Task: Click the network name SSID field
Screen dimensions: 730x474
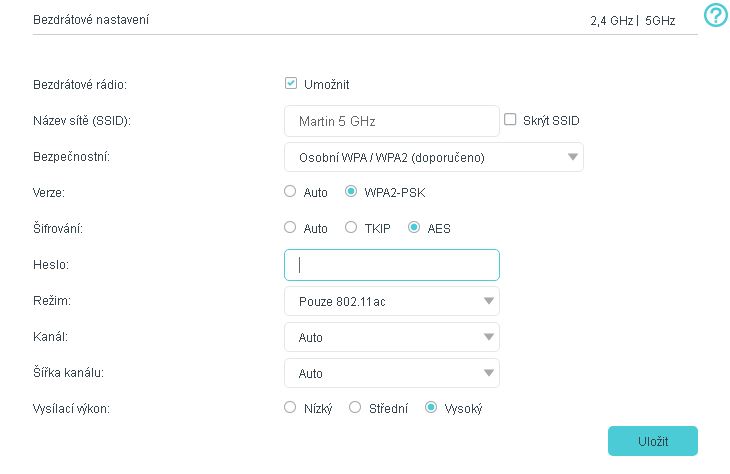Action: pos(391,121)
